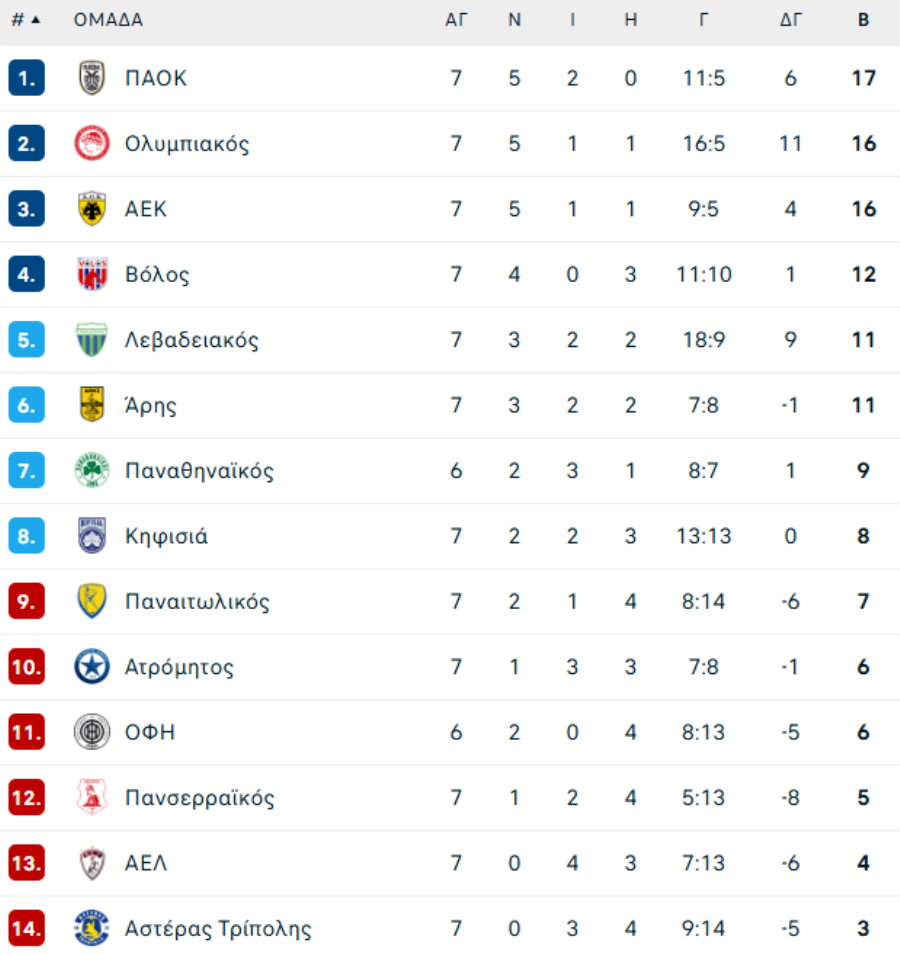Click the Ατρόμητος blue star logo
The image size is (900, 955).
click(x=92, y=667)
